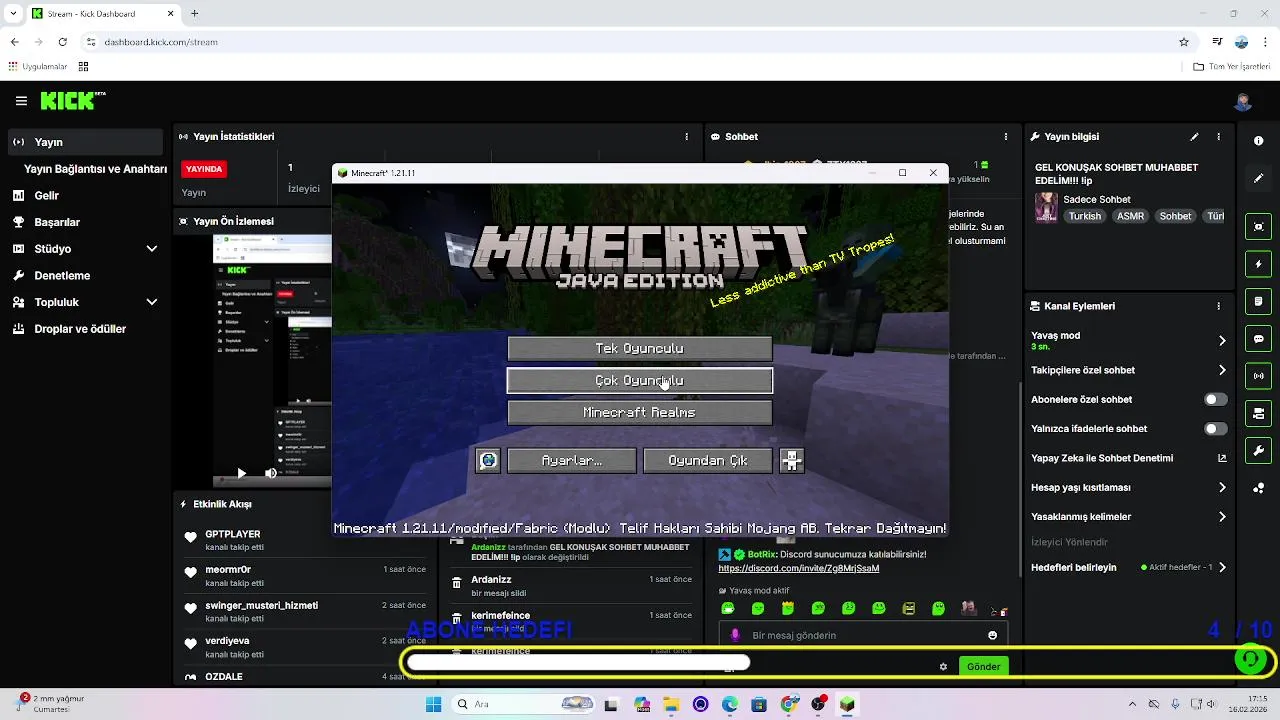This screenshot has height=720, width=1280.
Task: Open the discord.com invite link in chat
Action: [x=798, y=568]
